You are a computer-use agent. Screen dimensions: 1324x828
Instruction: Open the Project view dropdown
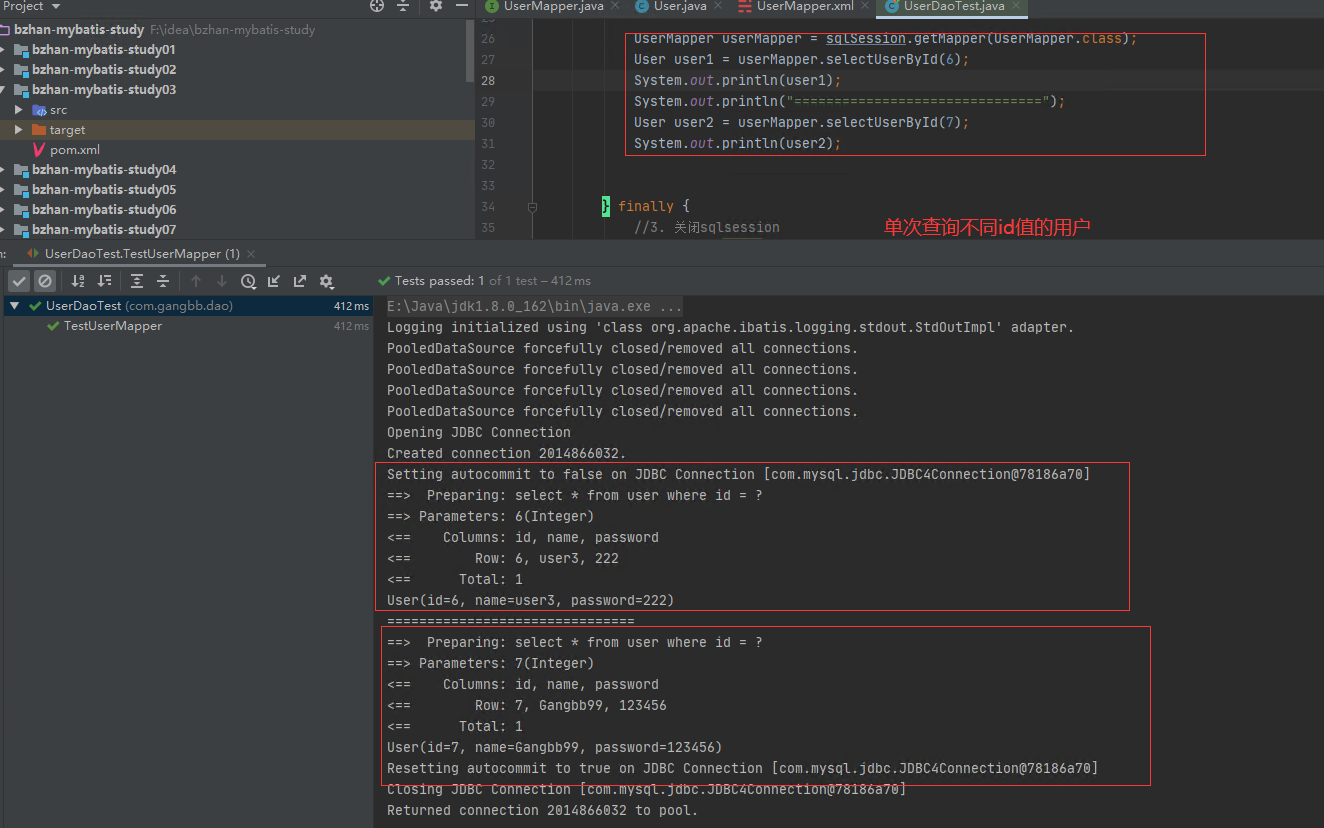point(32,6)
